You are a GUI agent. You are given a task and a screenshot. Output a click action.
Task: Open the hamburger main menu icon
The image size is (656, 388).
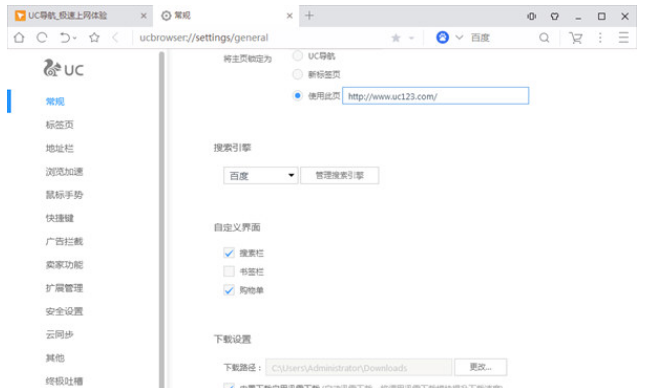[623, 38]
